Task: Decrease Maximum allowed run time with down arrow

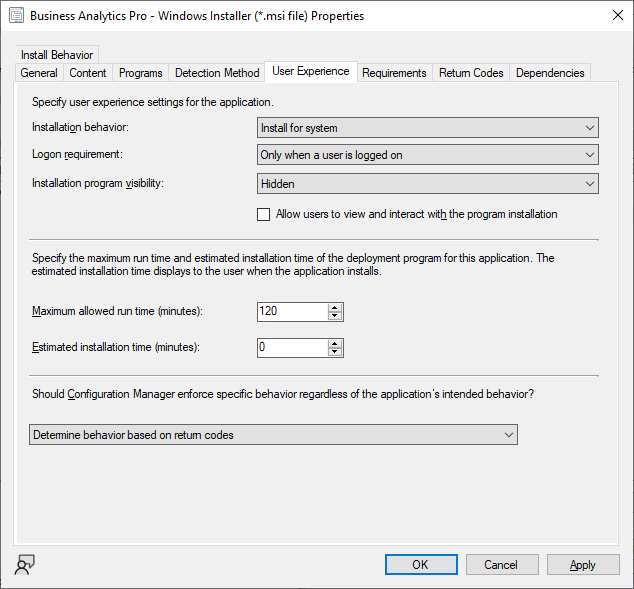Action: point(335,316)
